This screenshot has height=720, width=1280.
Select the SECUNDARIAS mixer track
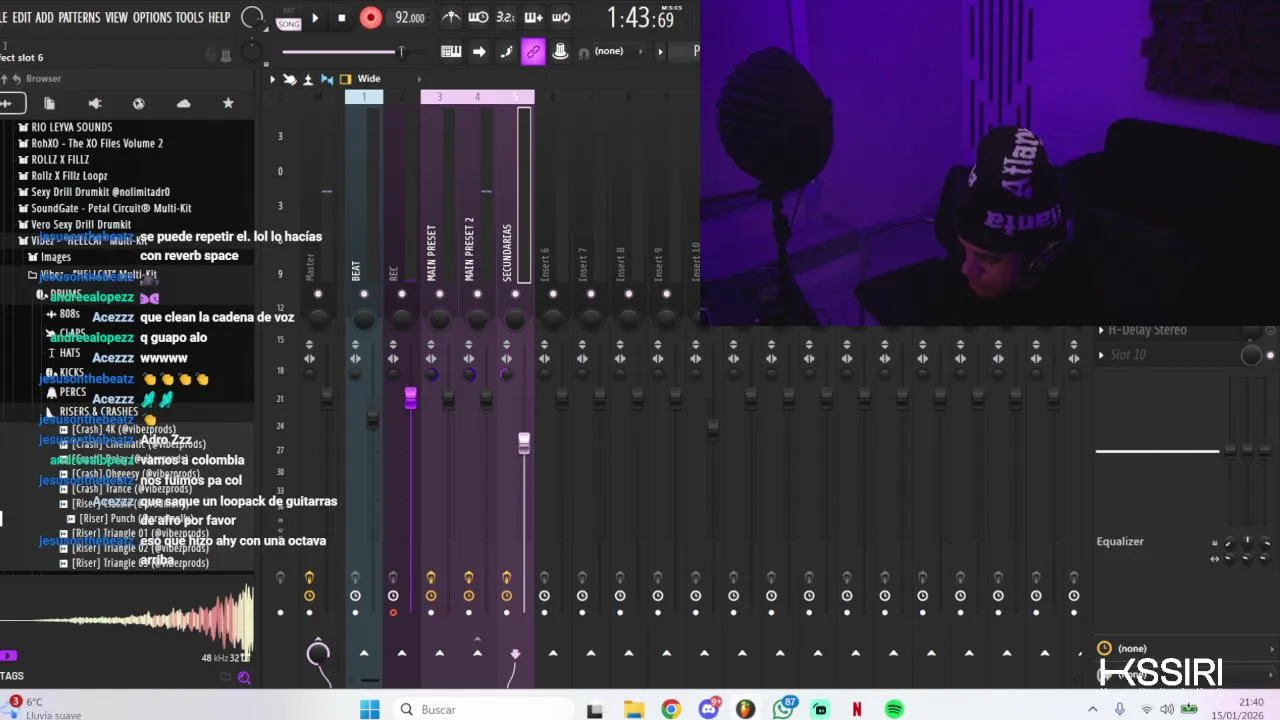[507, 252]
